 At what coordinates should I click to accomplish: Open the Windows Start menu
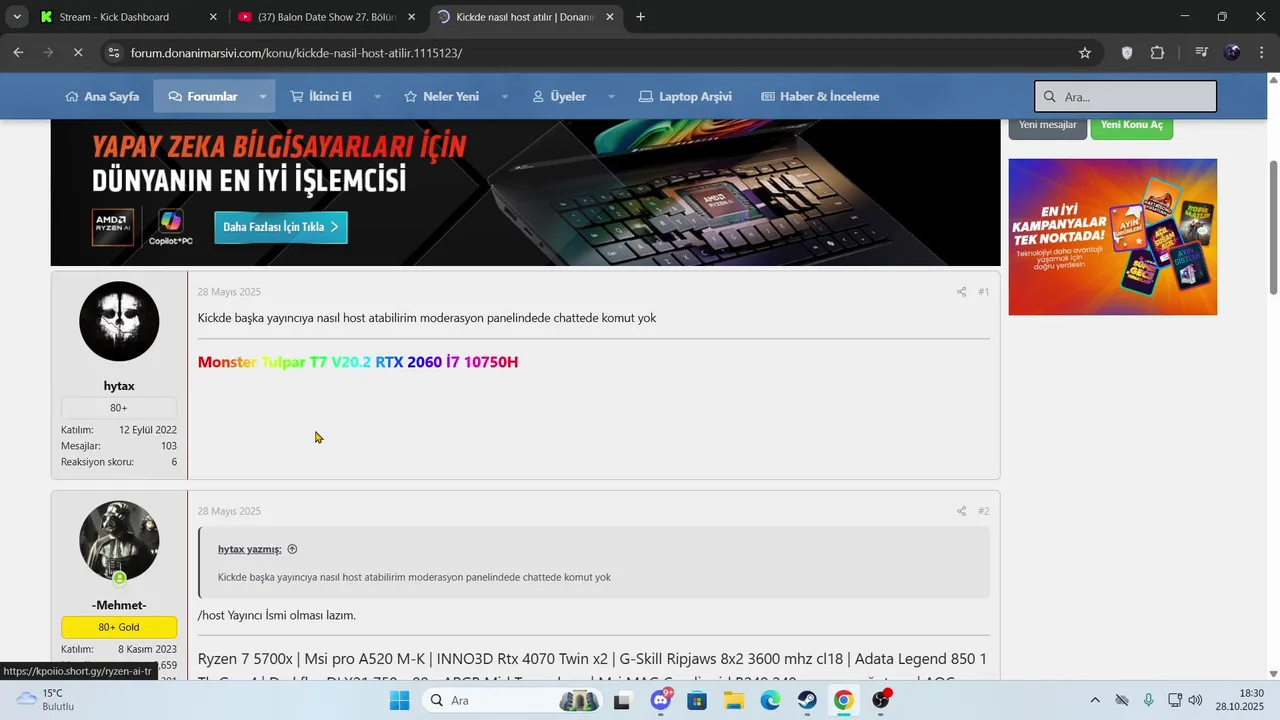point(399,700)
